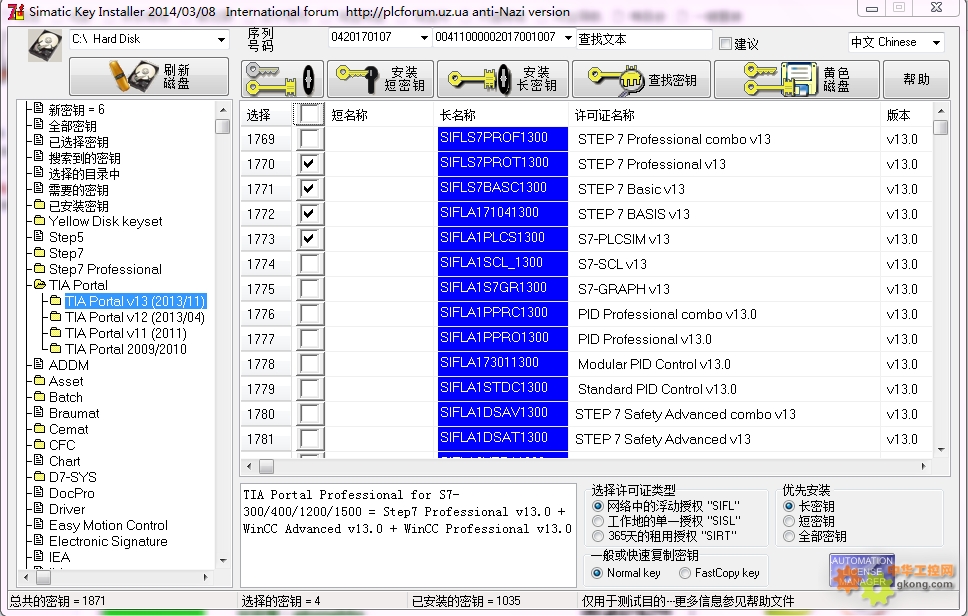Open the 00411000002017001007 serial dropdown

pos(568,38)
